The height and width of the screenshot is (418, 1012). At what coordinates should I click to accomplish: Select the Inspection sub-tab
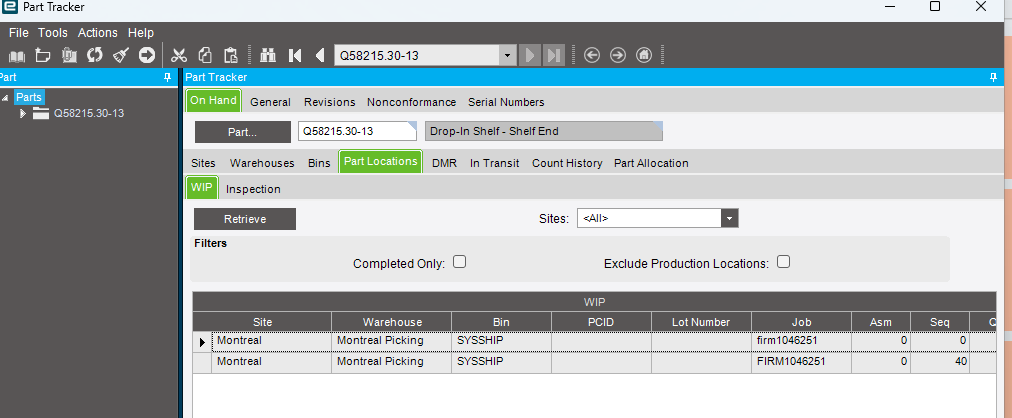(253, 189)
